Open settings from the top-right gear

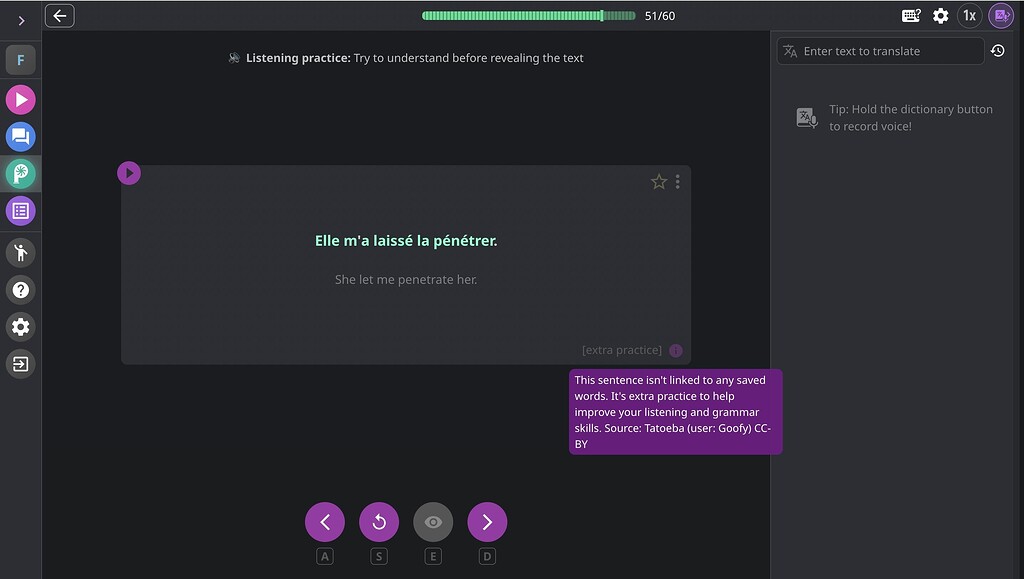point(940,16)
